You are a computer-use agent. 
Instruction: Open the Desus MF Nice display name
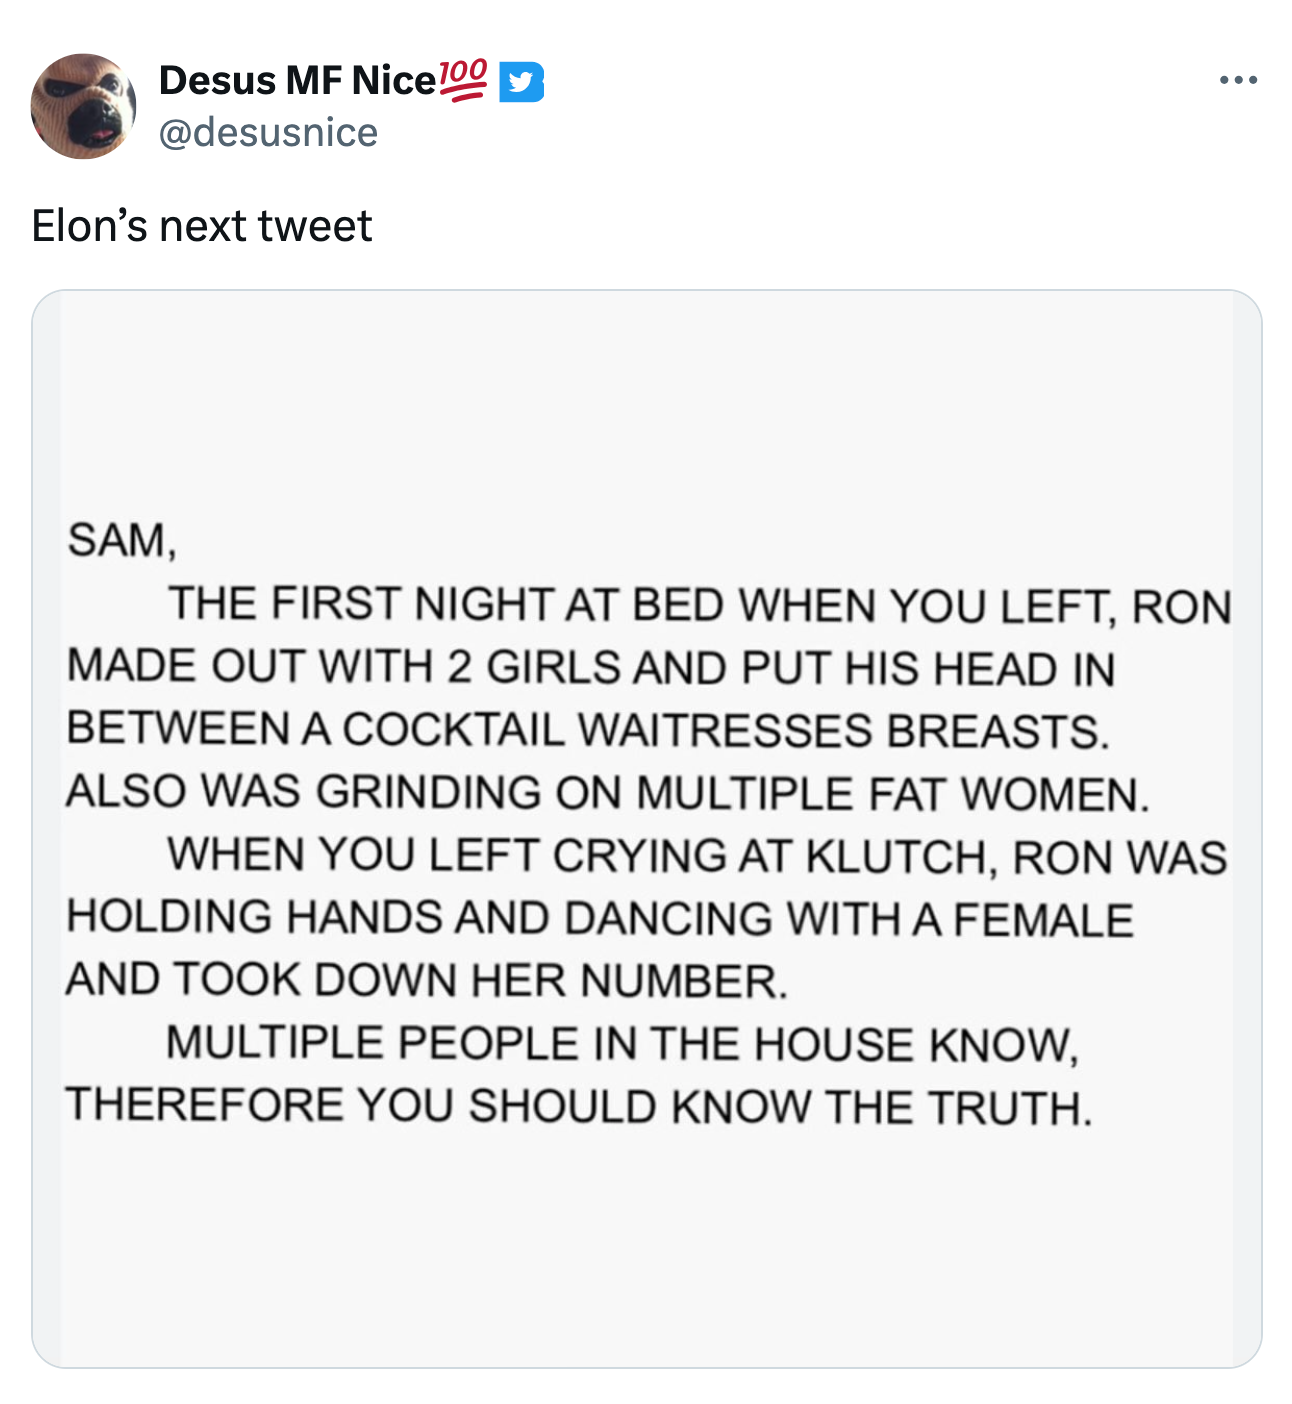coord(297,81)
